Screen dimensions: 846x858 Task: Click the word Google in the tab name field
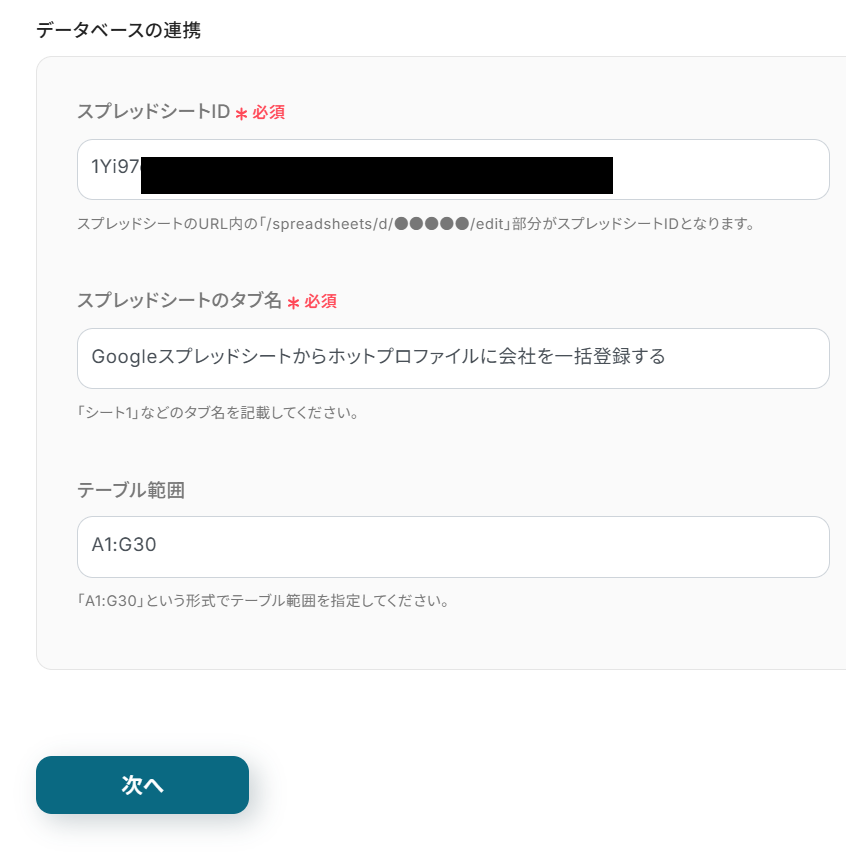pyautogui.click(x=124, y=357)
